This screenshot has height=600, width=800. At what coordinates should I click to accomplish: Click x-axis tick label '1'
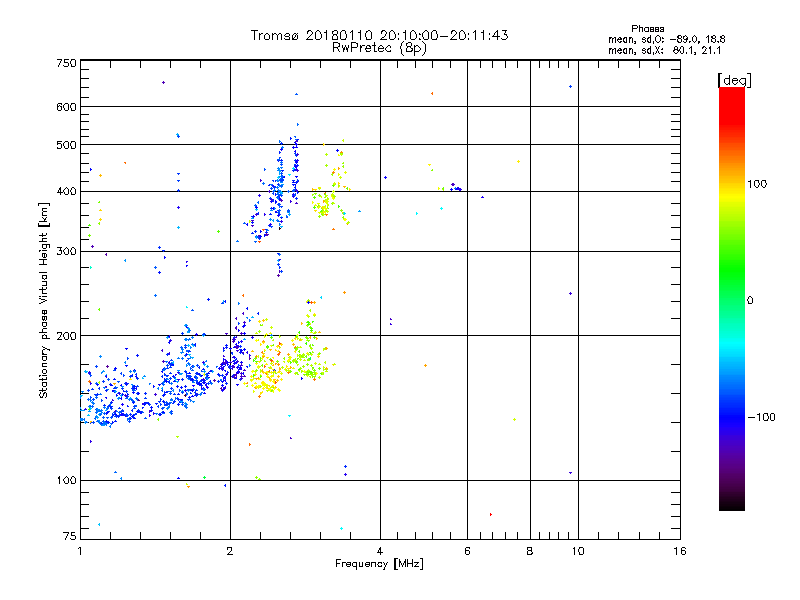tap(80, 551)
